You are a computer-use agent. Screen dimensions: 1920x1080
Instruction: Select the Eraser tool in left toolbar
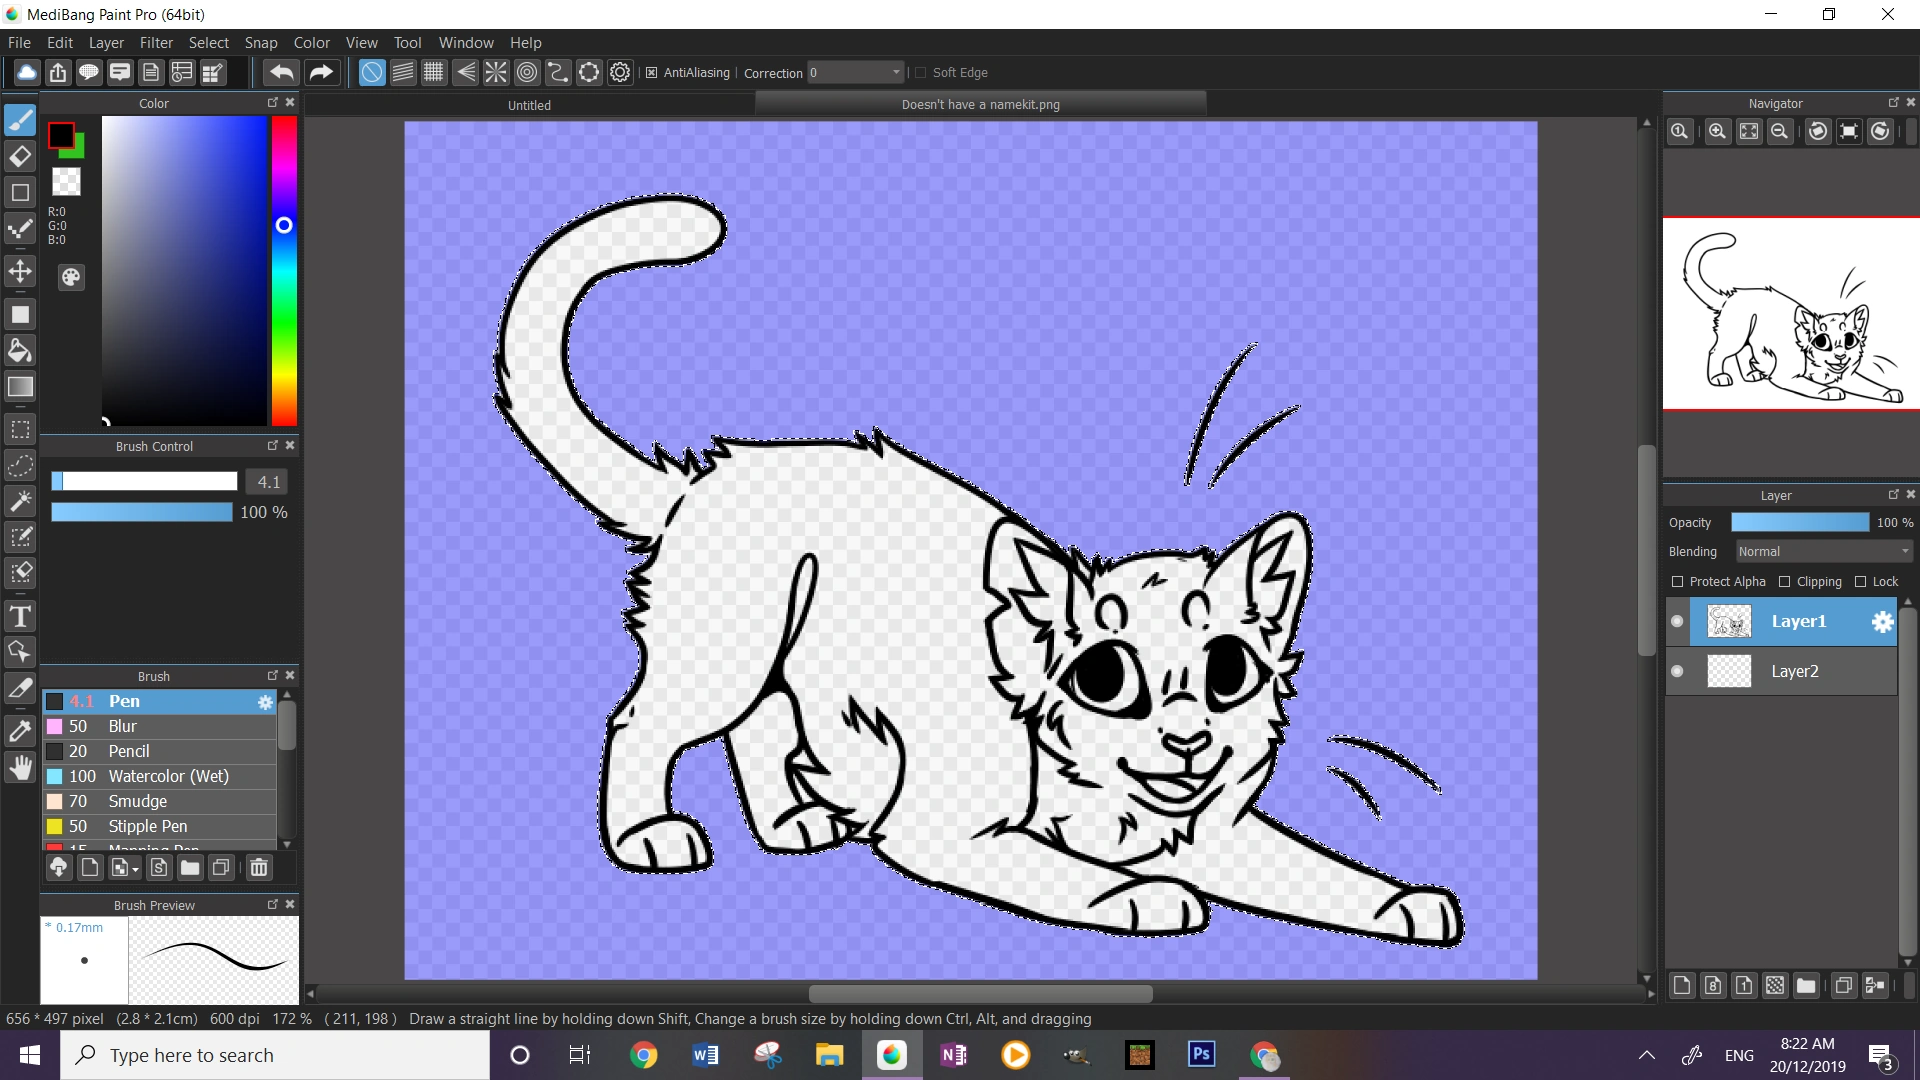(20, 157)
